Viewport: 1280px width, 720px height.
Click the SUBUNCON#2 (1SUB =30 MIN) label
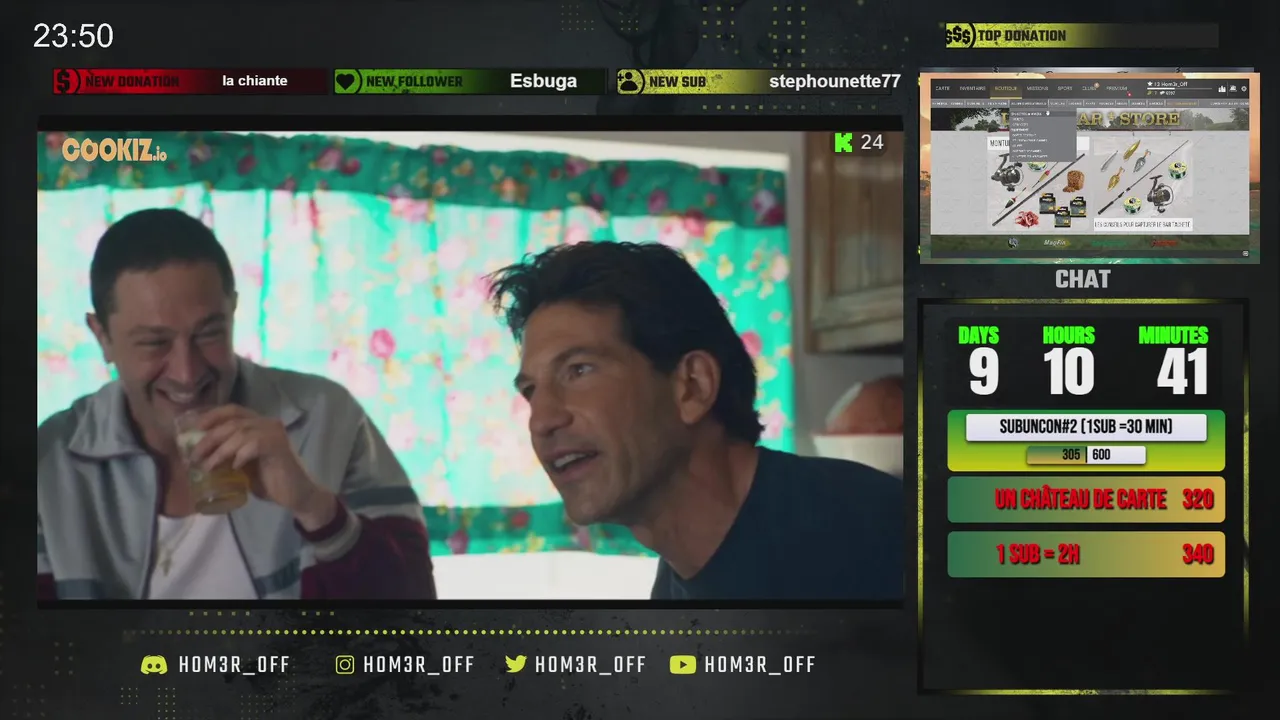coord(1086,427)
